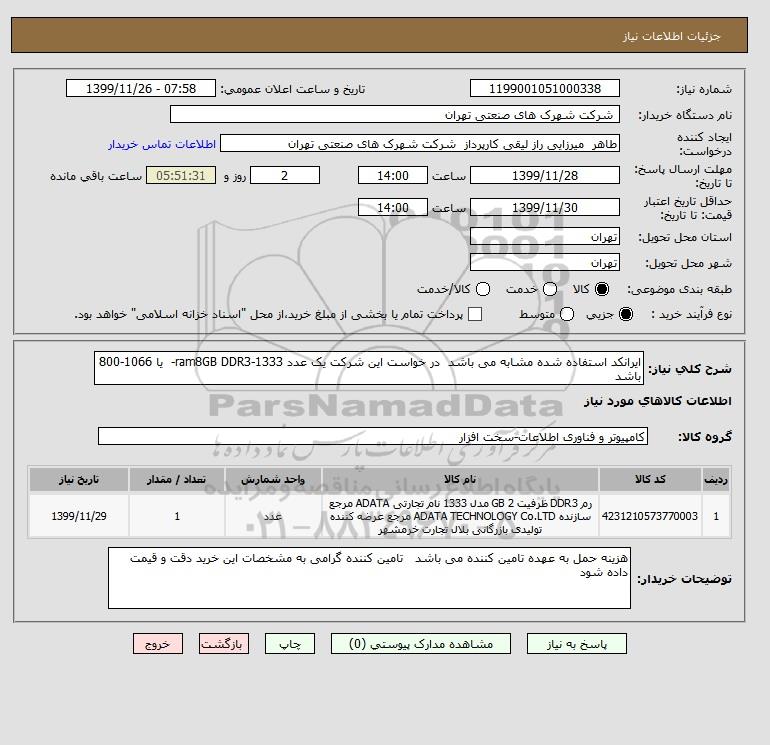Viewport: 770px width, 745px height.
Task: Click product code 4231210573770003 cell
Action: click(650, 516)
